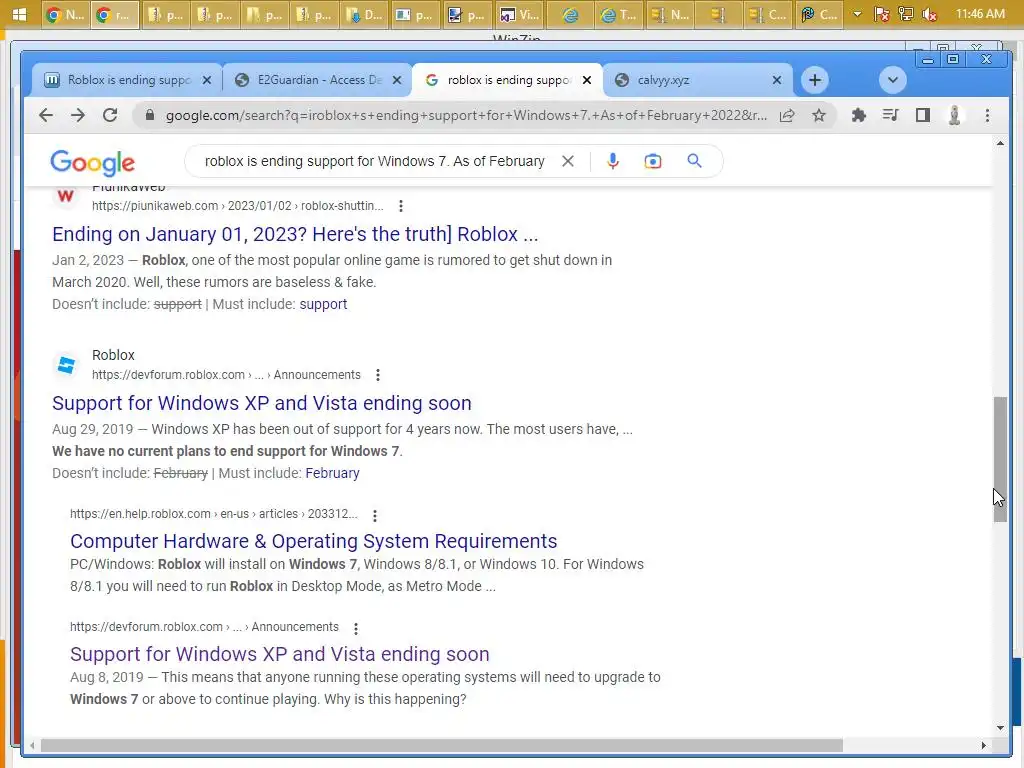
Task: Bookmark this page with the star icon
Action: 819,116
